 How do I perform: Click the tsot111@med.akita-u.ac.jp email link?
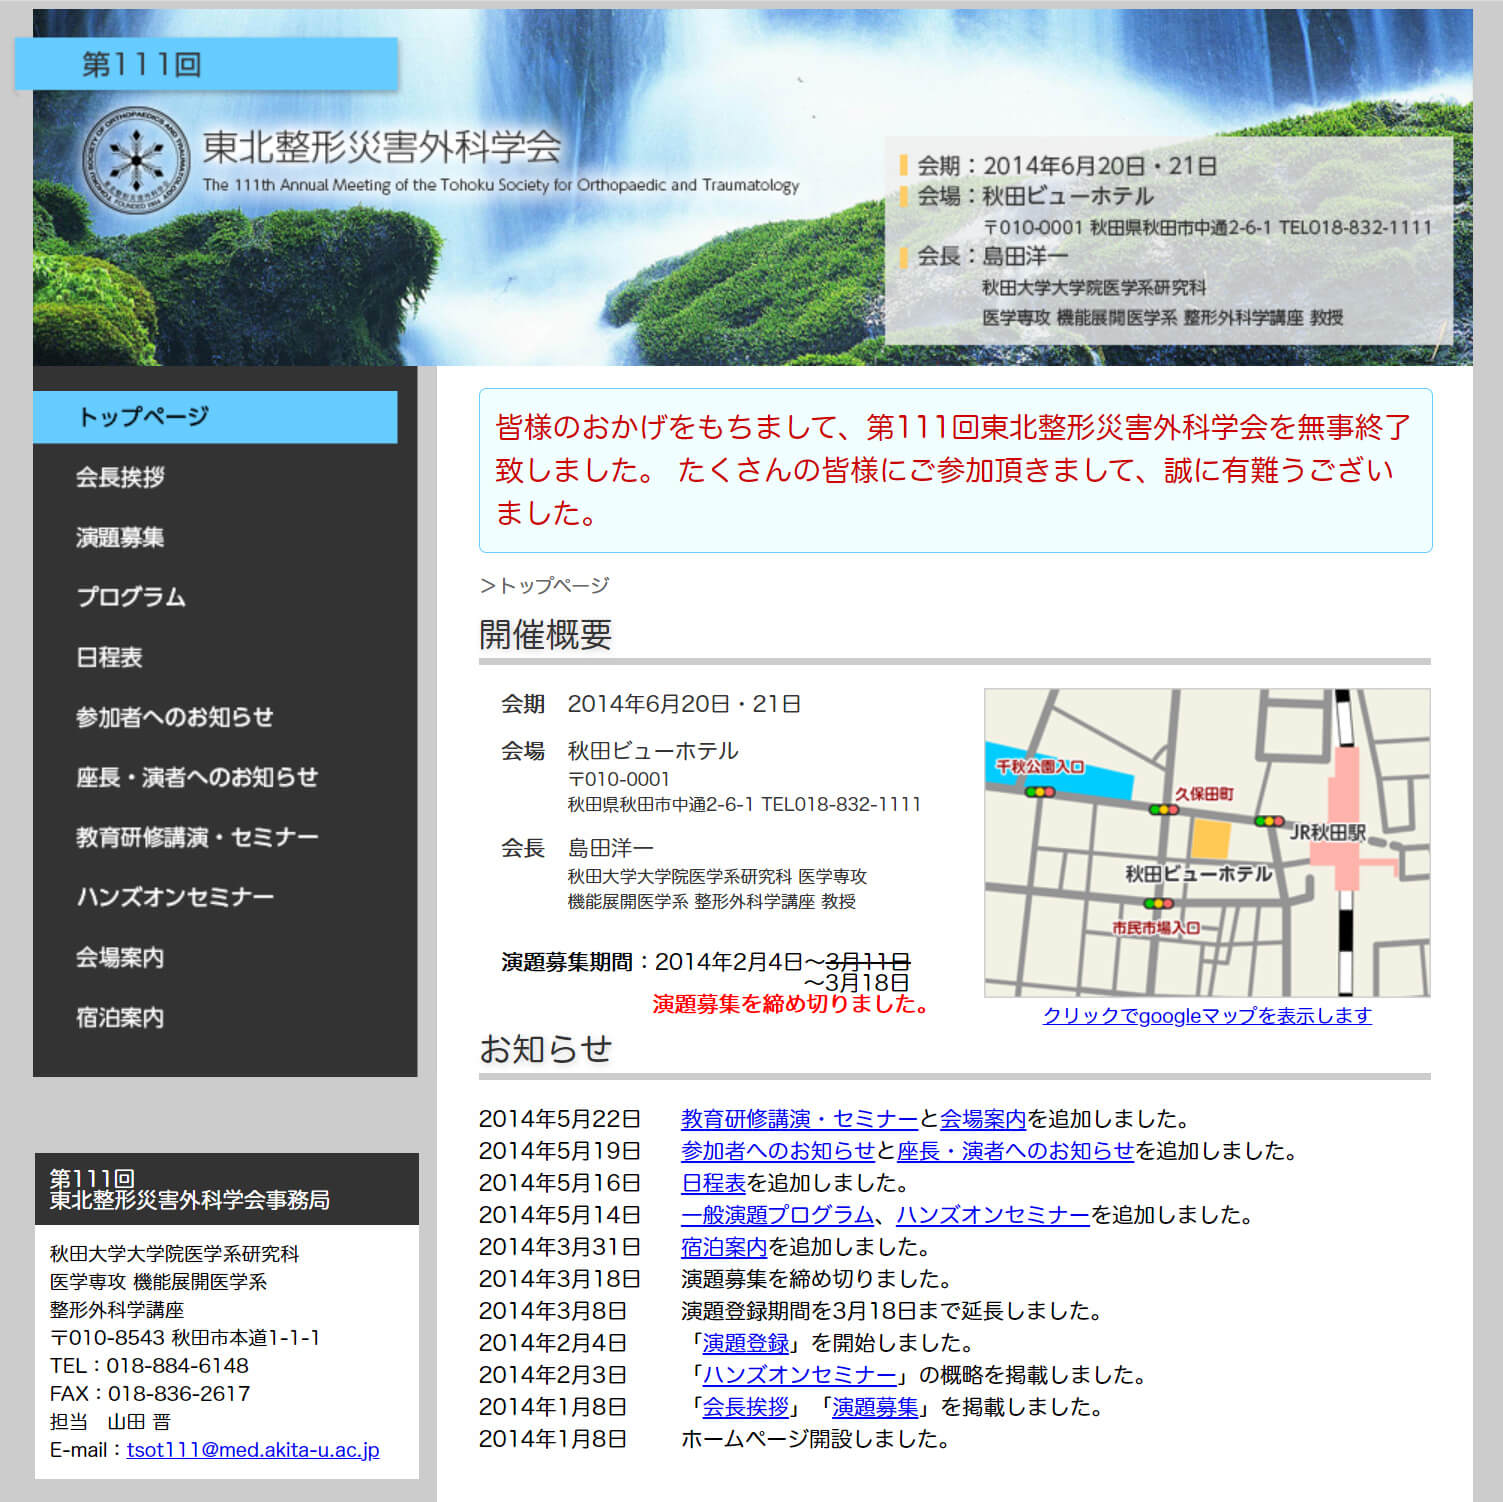coord(253,1450)
